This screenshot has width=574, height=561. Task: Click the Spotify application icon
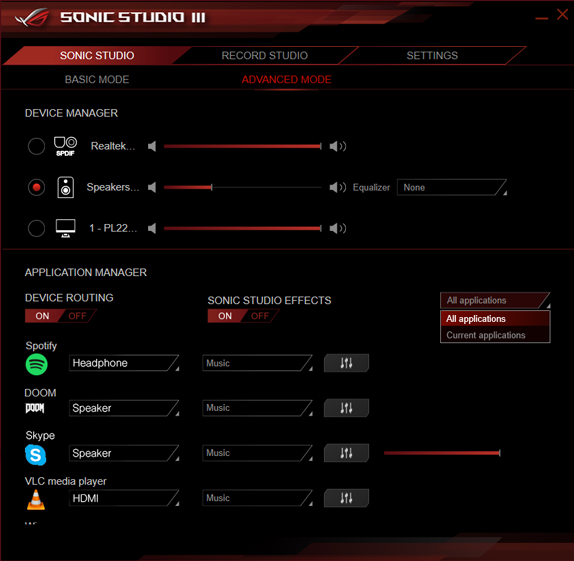[36, 364]
